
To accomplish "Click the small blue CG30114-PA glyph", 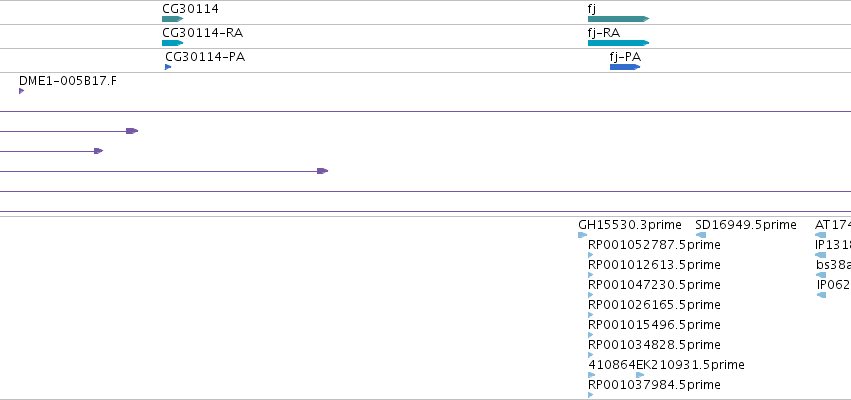I will [x=168, y=67].
